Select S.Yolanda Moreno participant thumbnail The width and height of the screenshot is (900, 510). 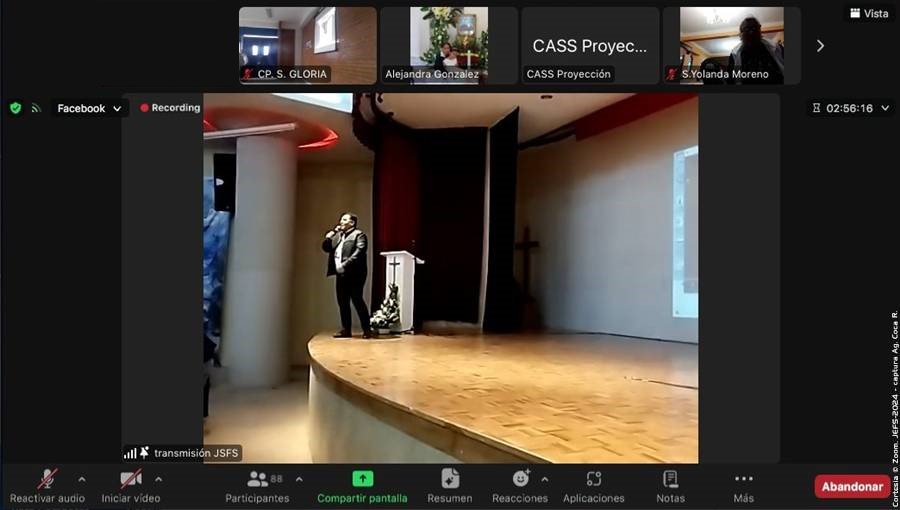click(x=732, y=46)
